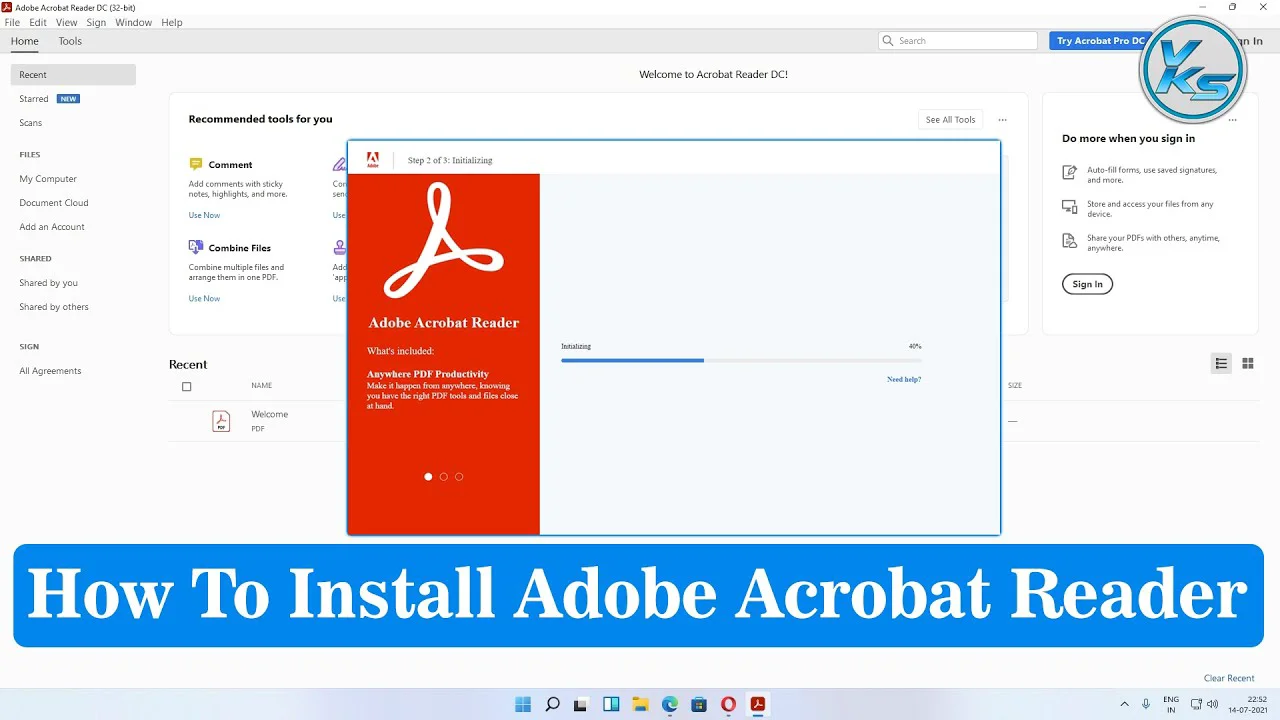Select the first carousel dot in installer

coord(428,477)
